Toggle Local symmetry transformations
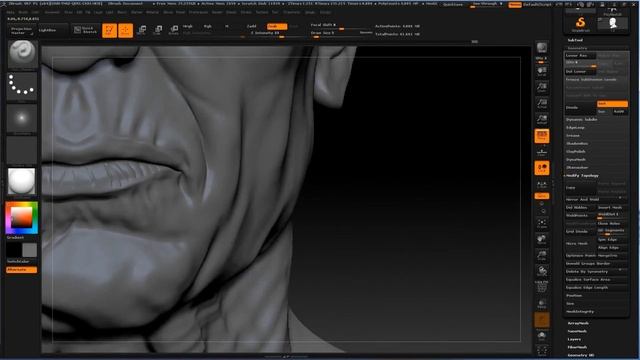Image resolution: width=640 pixels, height=360 pixels. click(542, 168)
